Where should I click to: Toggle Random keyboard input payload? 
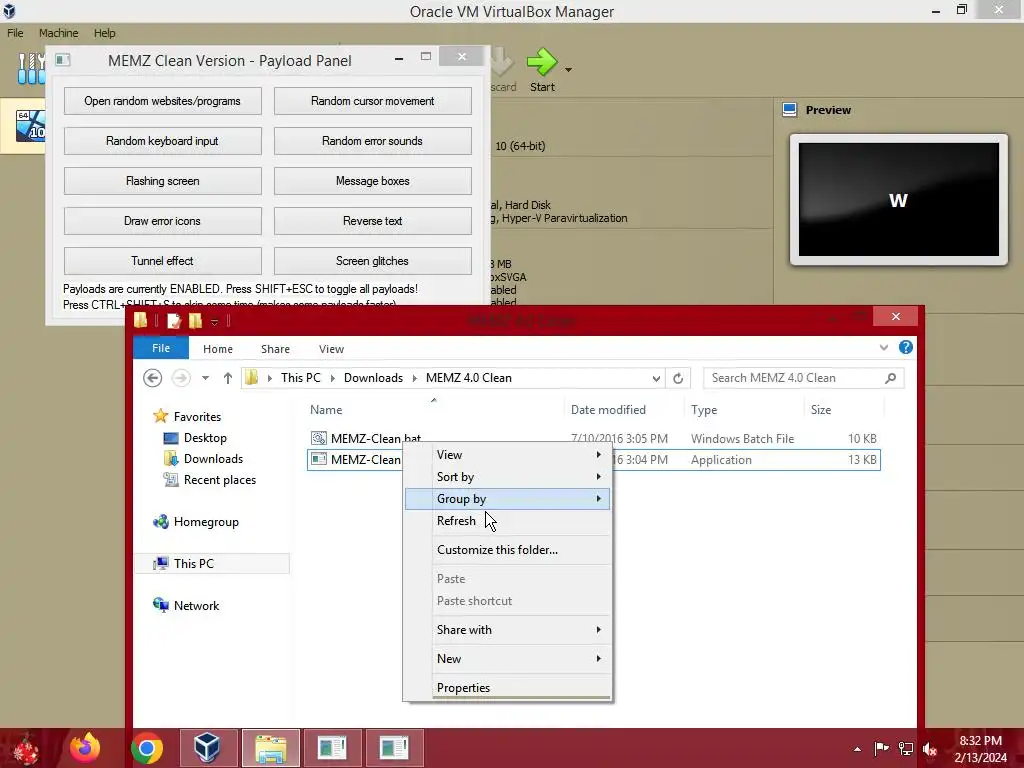pyautogui.click(x=163, y=141)
